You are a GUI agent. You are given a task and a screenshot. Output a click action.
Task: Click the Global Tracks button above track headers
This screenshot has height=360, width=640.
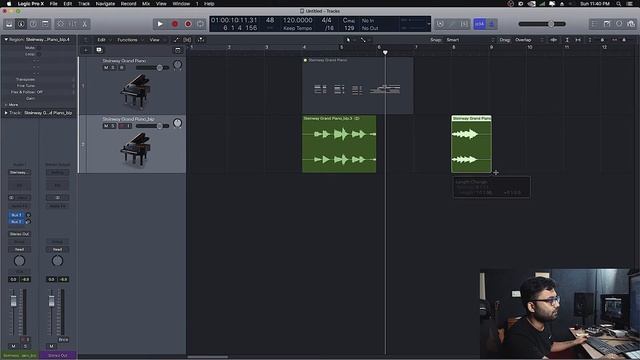pos(178,50)
